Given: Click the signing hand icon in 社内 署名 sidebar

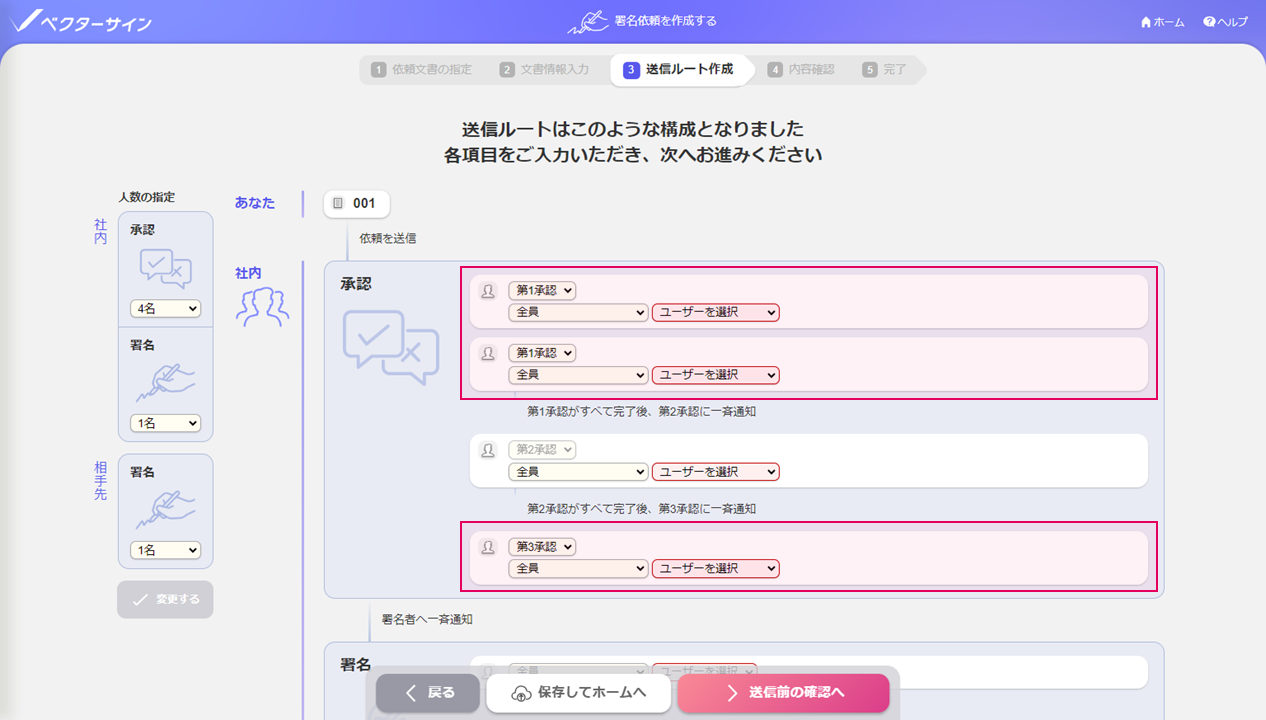Looking at the screenshot, I should (x=165, y=384).
